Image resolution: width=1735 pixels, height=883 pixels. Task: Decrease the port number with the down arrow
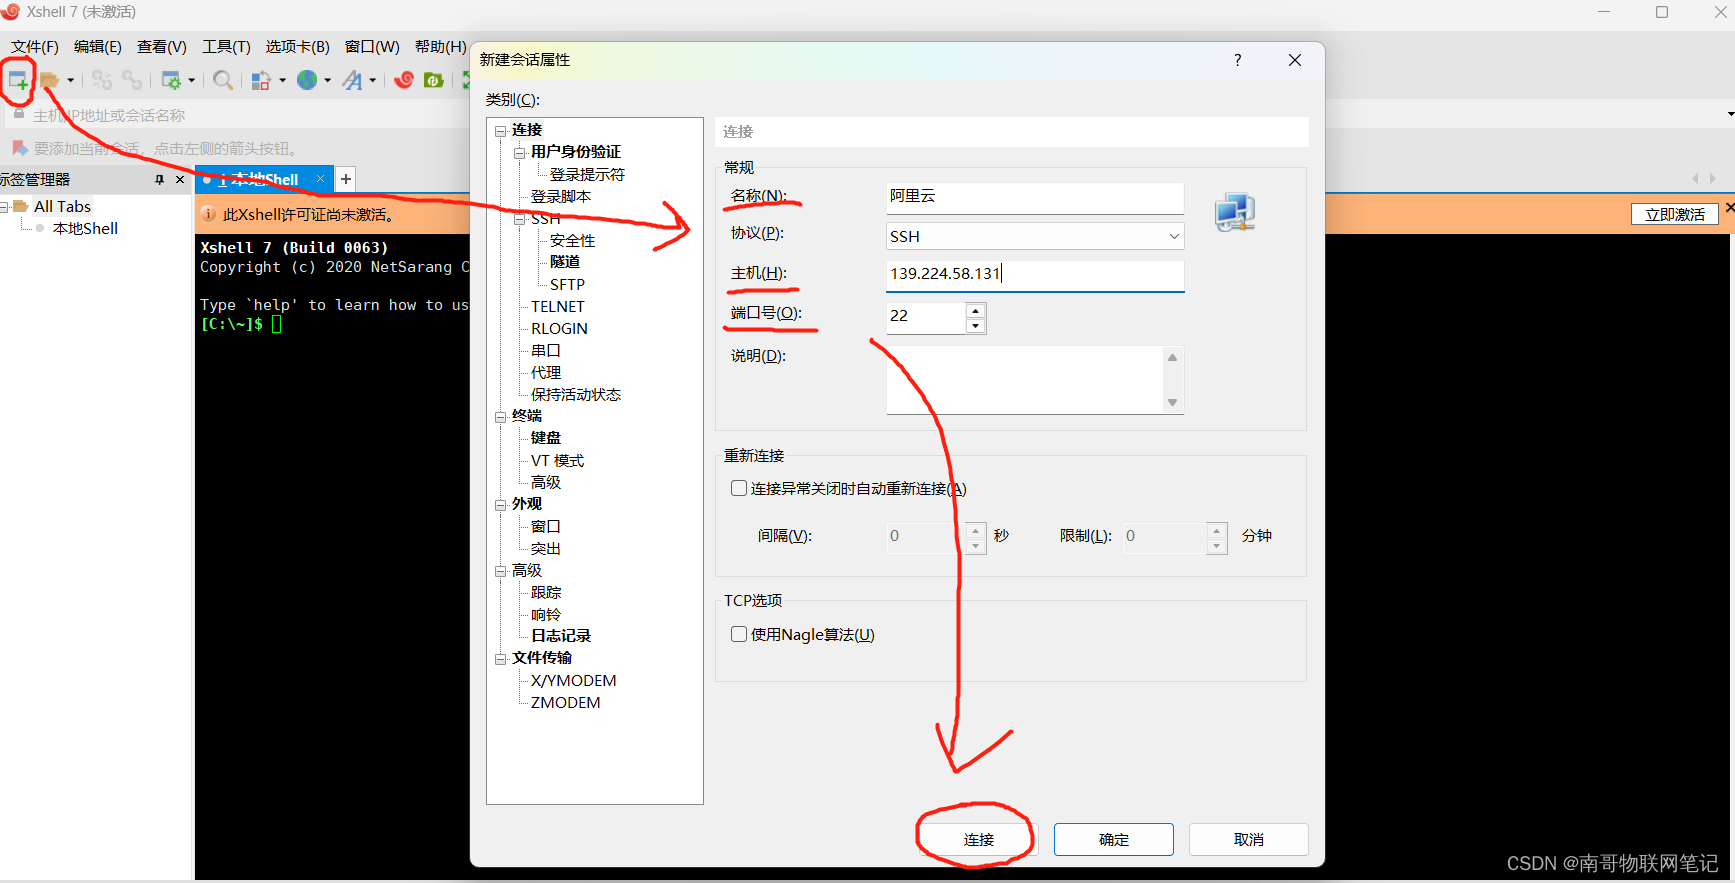click(976, 326)
